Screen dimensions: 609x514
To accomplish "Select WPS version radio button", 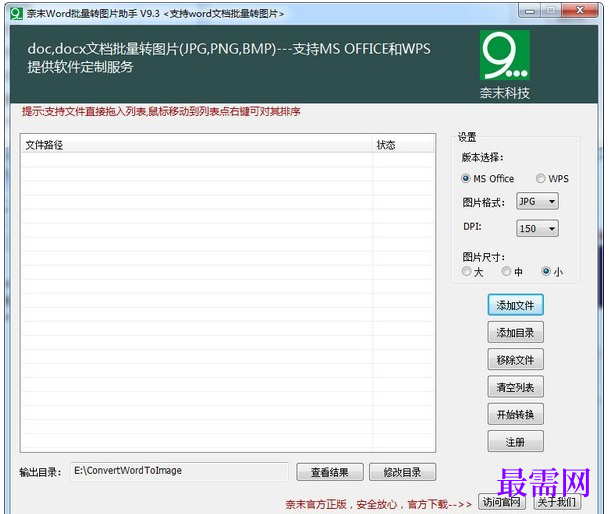I will pyautogui.click(x=540, y=178).
